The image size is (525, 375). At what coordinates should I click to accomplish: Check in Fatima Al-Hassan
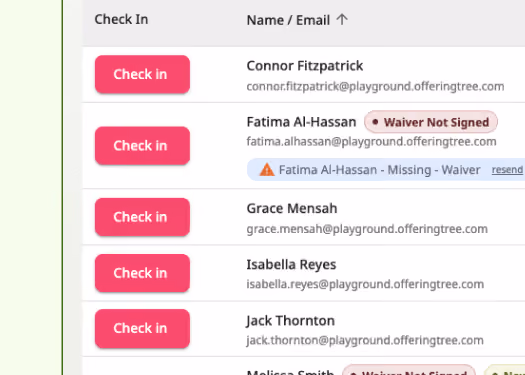pos(142,146)
